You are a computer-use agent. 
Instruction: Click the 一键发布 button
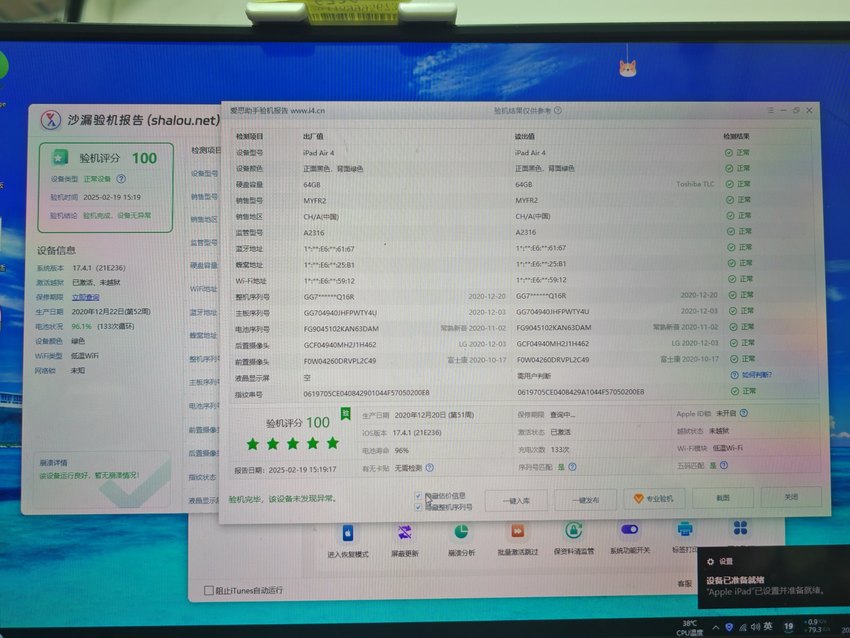[586, 500]
